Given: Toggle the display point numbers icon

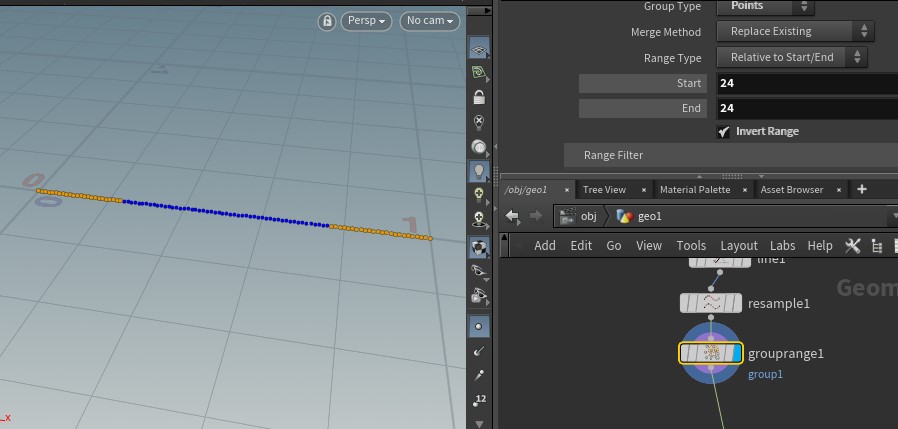Looking at the screenshot, I should coord(479,400).
